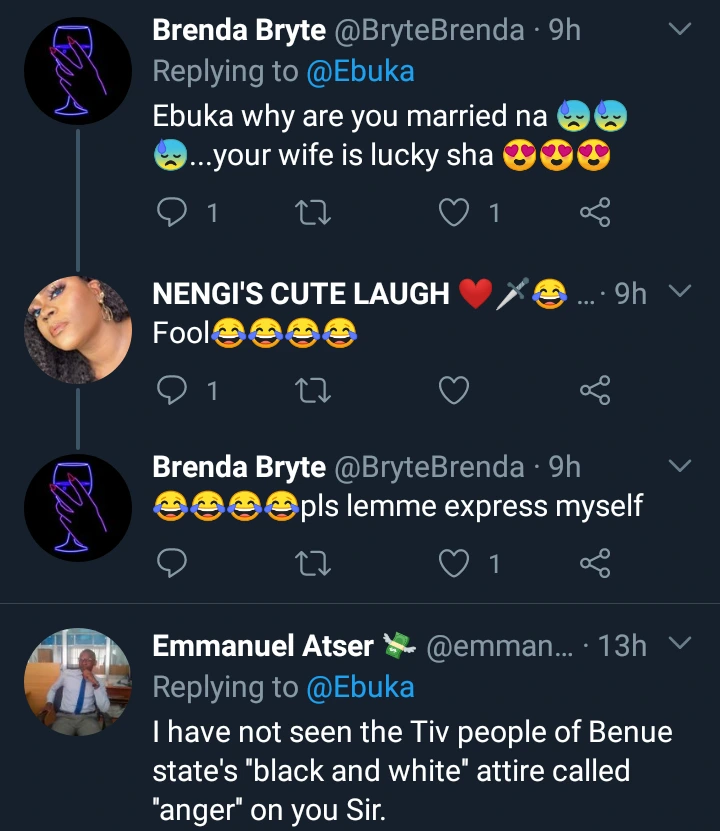Share Brenda's 'why are you married' tweet
The height and width of the screenshot is (831, 720).
(x=595, y=212)
